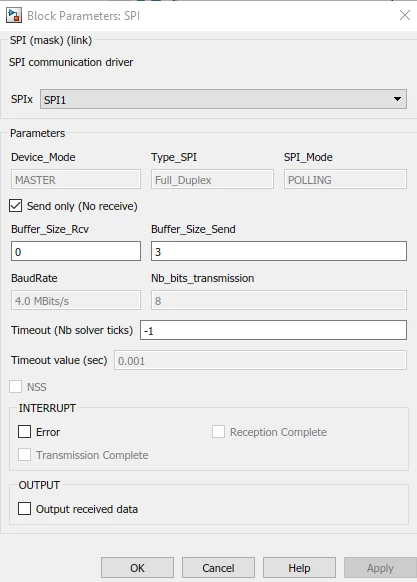
Task: Open the SPIx dropdown arrow
Action: click(x=397, y=99)
